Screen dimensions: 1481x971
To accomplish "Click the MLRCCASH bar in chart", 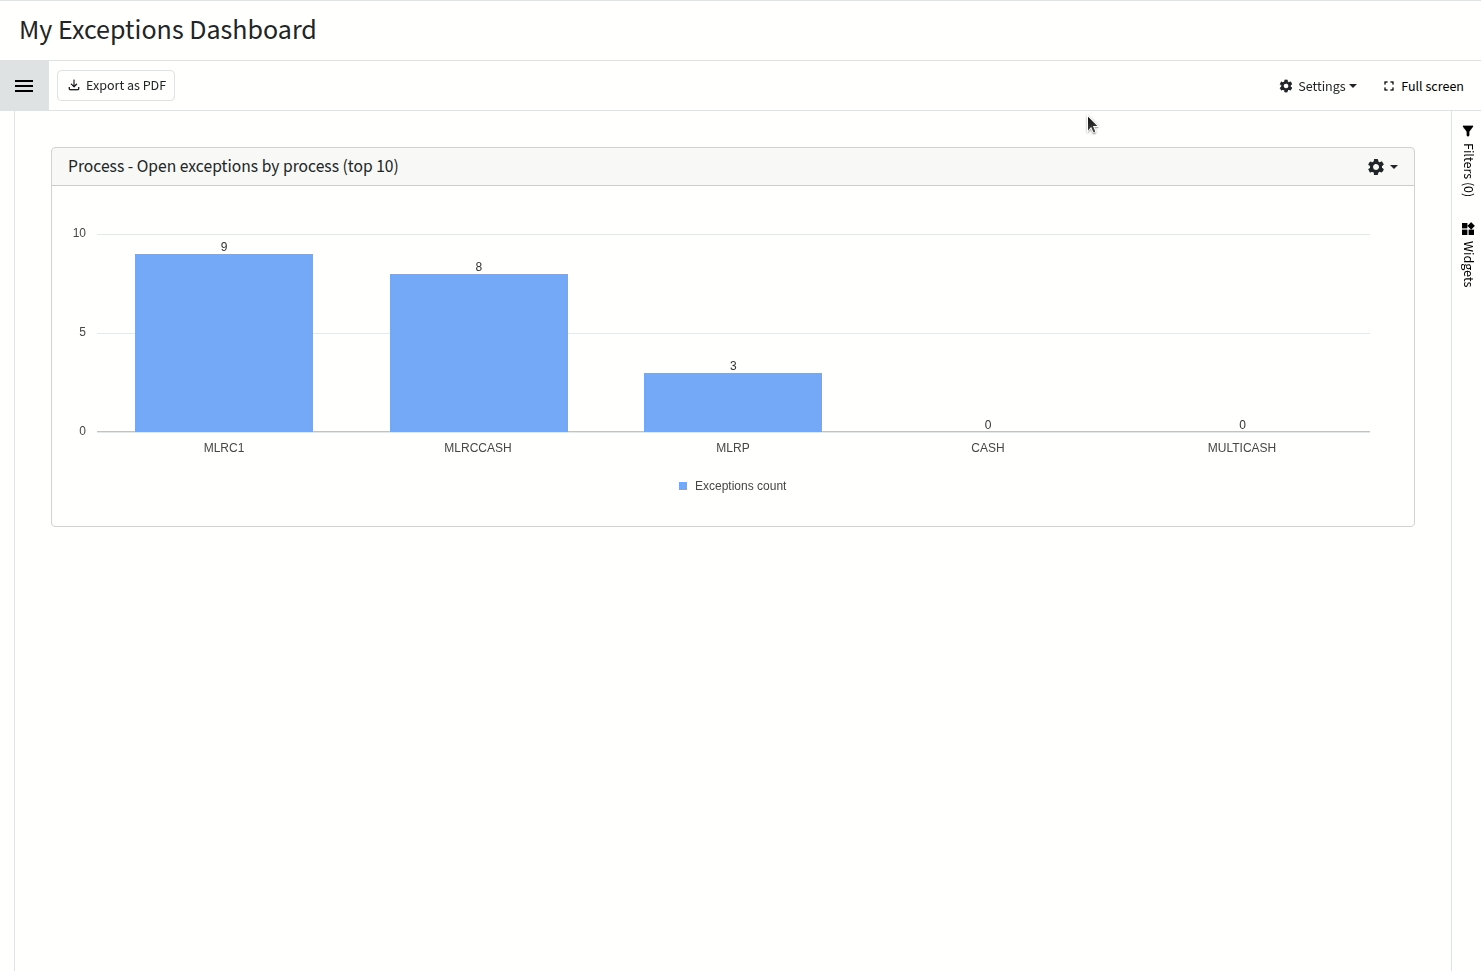I will tap(479, 353).
